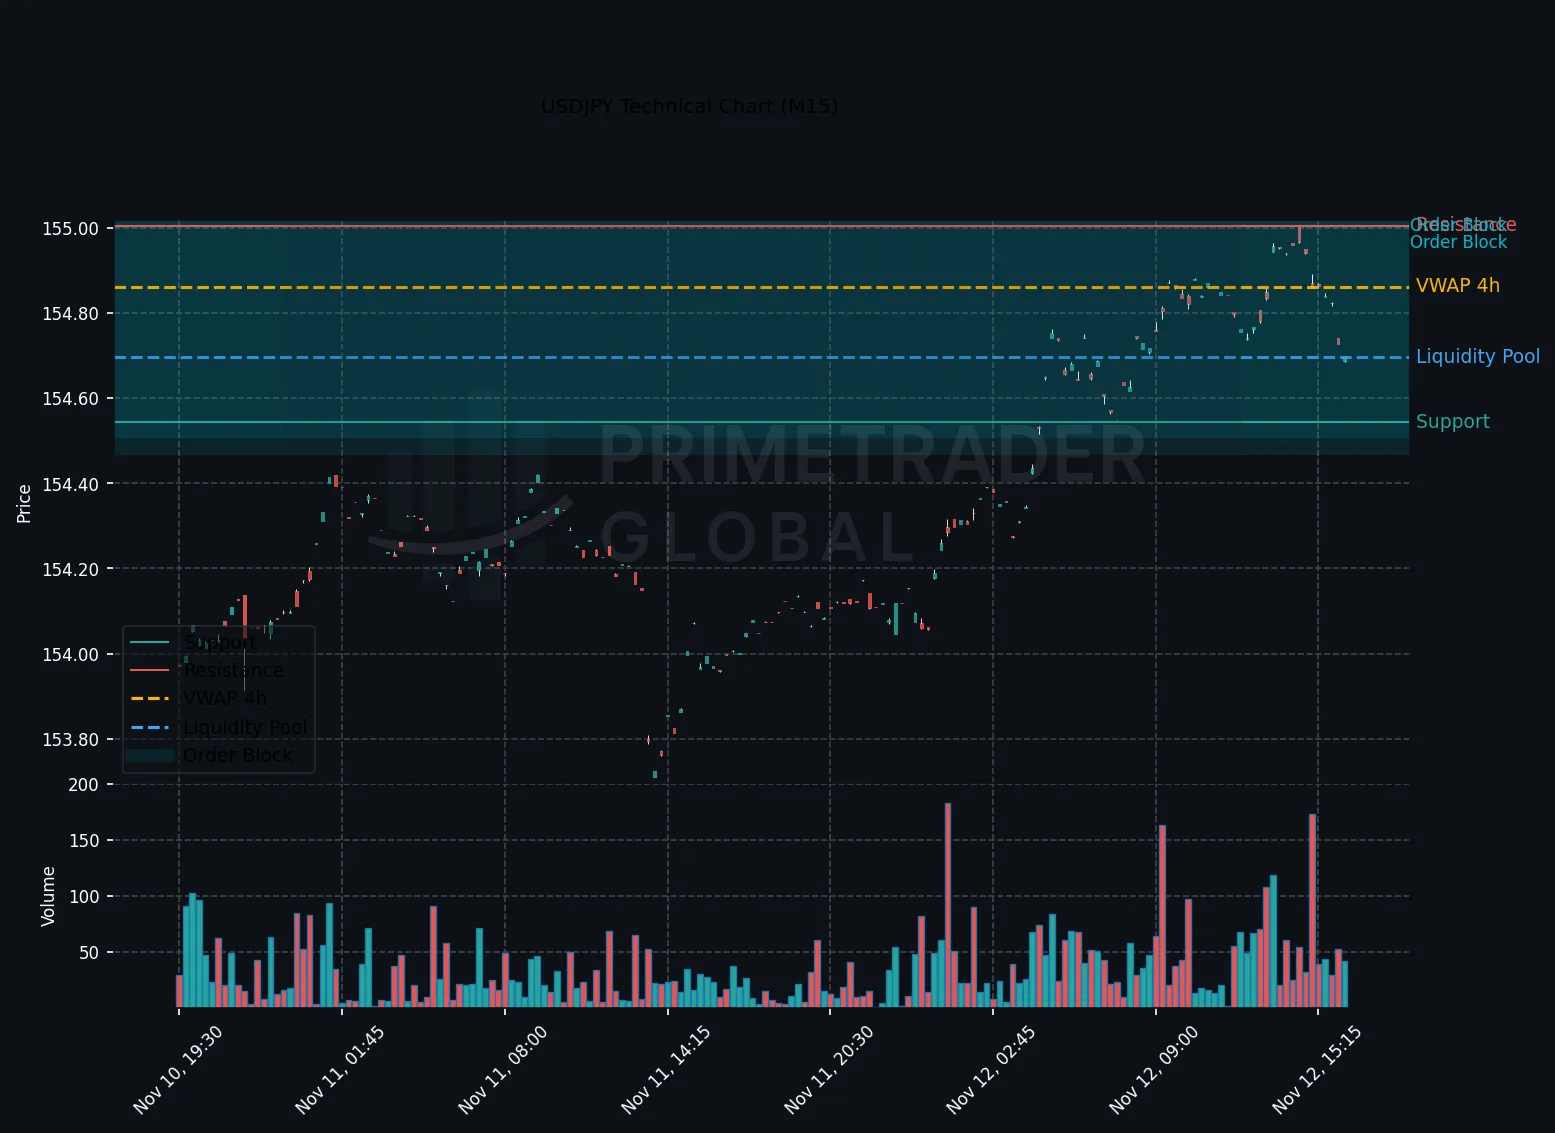Select the 50 volume axis label
Screen dimensions: 1555x1133
[x=89, y=953]
